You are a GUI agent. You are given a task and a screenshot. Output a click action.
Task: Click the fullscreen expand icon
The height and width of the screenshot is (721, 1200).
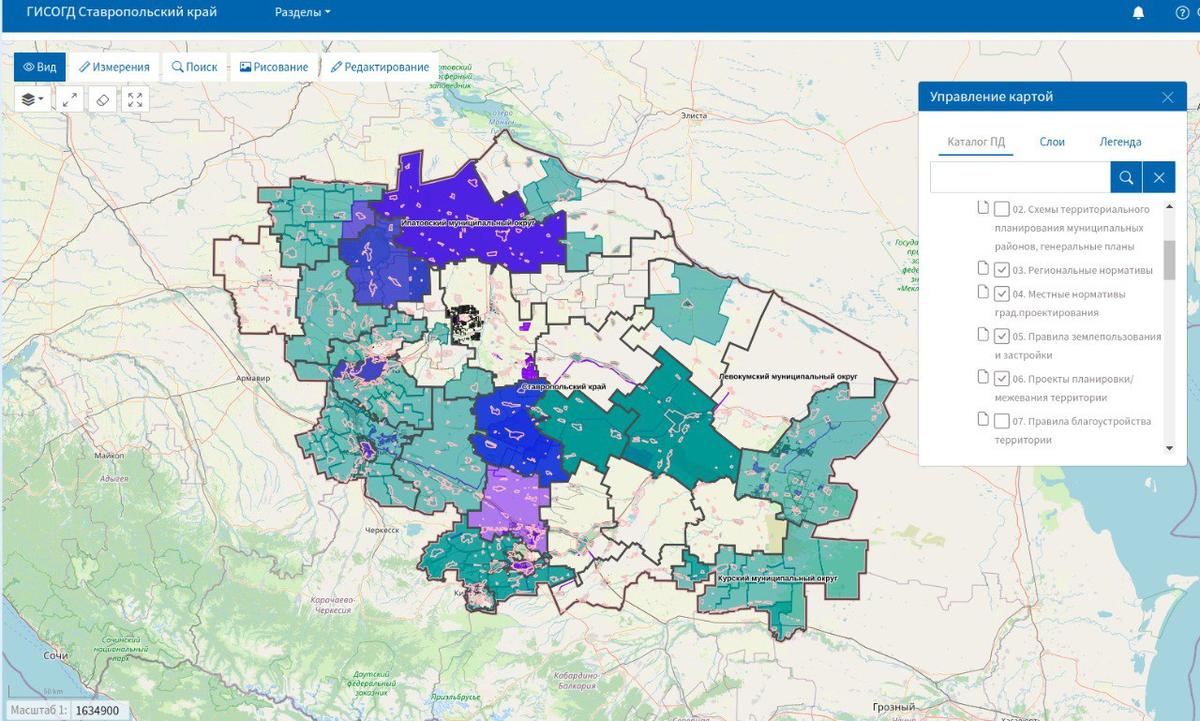point(135,99)
